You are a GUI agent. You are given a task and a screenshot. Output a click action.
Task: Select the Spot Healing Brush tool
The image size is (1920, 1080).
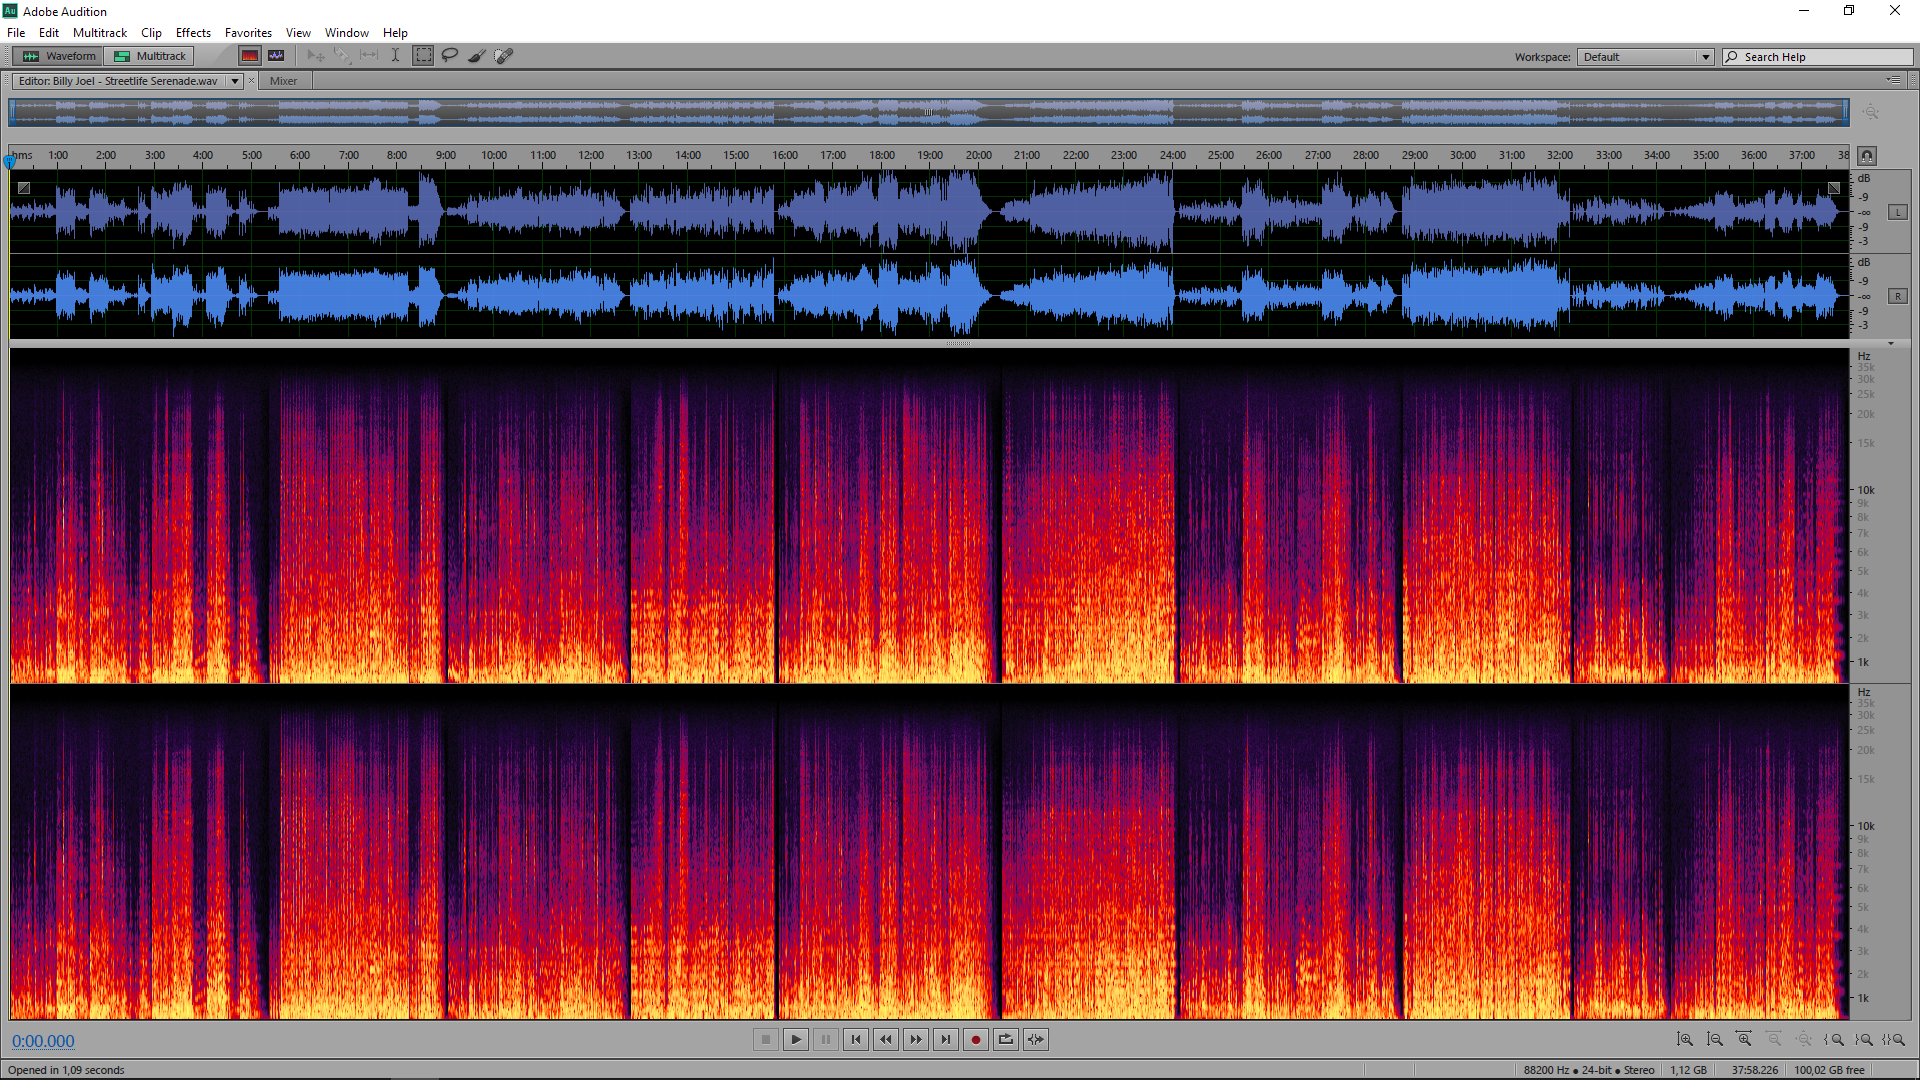tap(504, 56)
